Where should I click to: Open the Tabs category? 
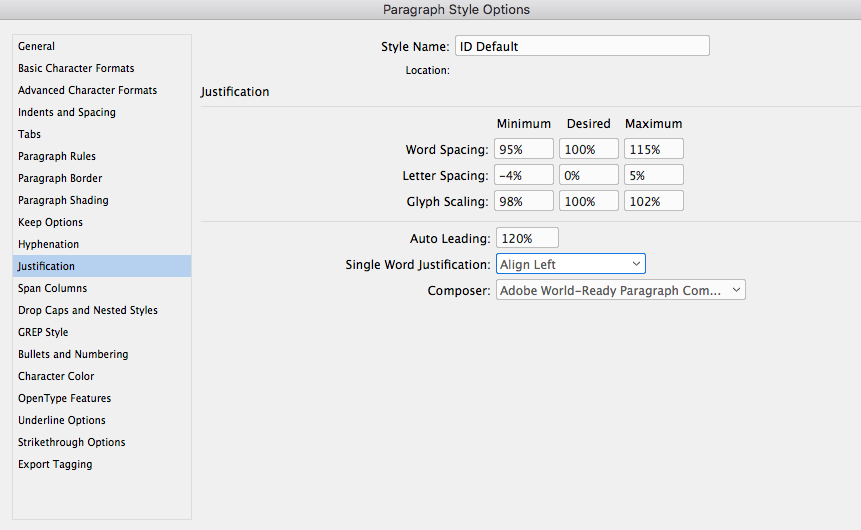coord(102,134)
